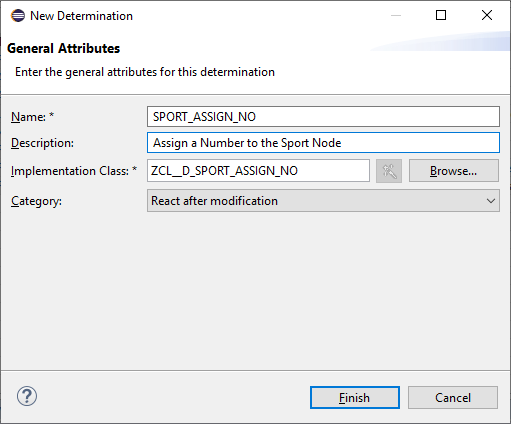Click the Description label
The height and width of the screenshot is (425, 512).
click(42, 143)
